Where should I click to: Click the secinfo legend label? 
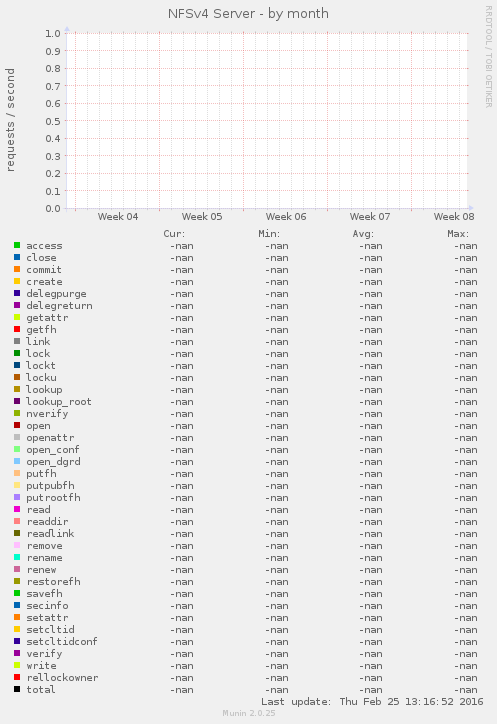47,606
